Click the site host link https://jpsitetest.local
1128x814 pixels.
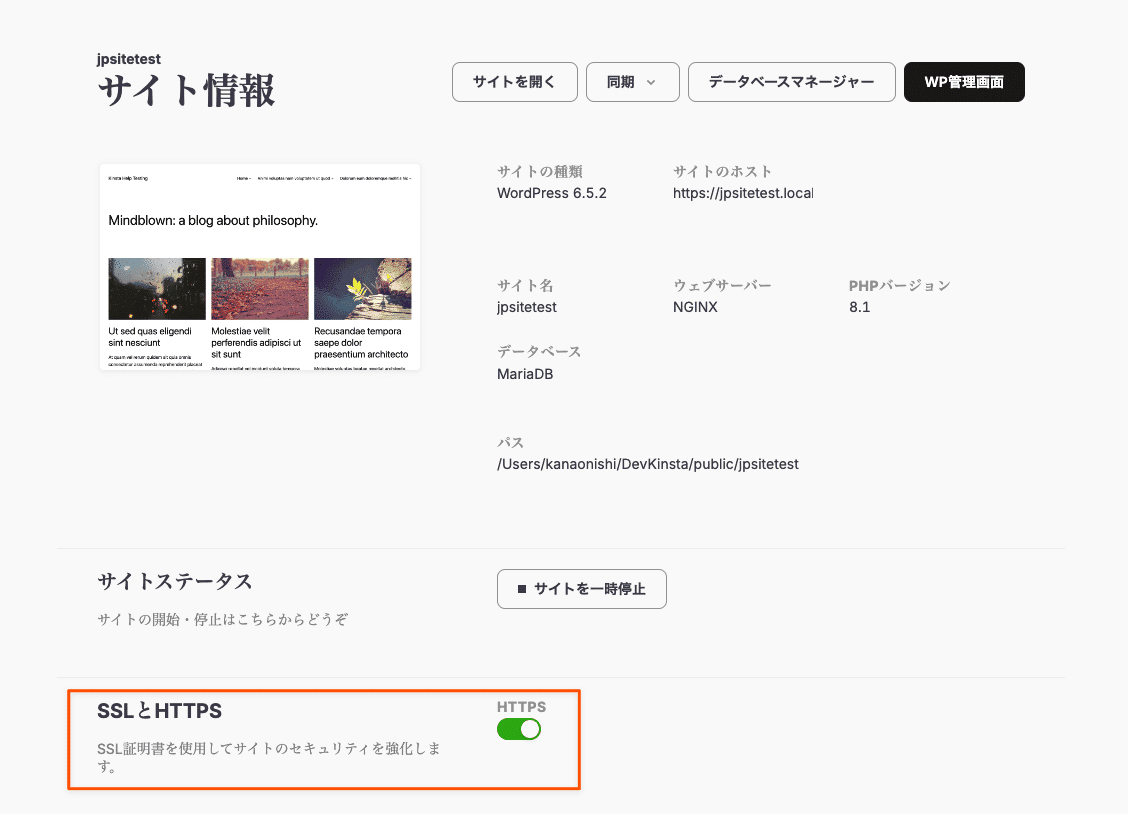(743, 192)
